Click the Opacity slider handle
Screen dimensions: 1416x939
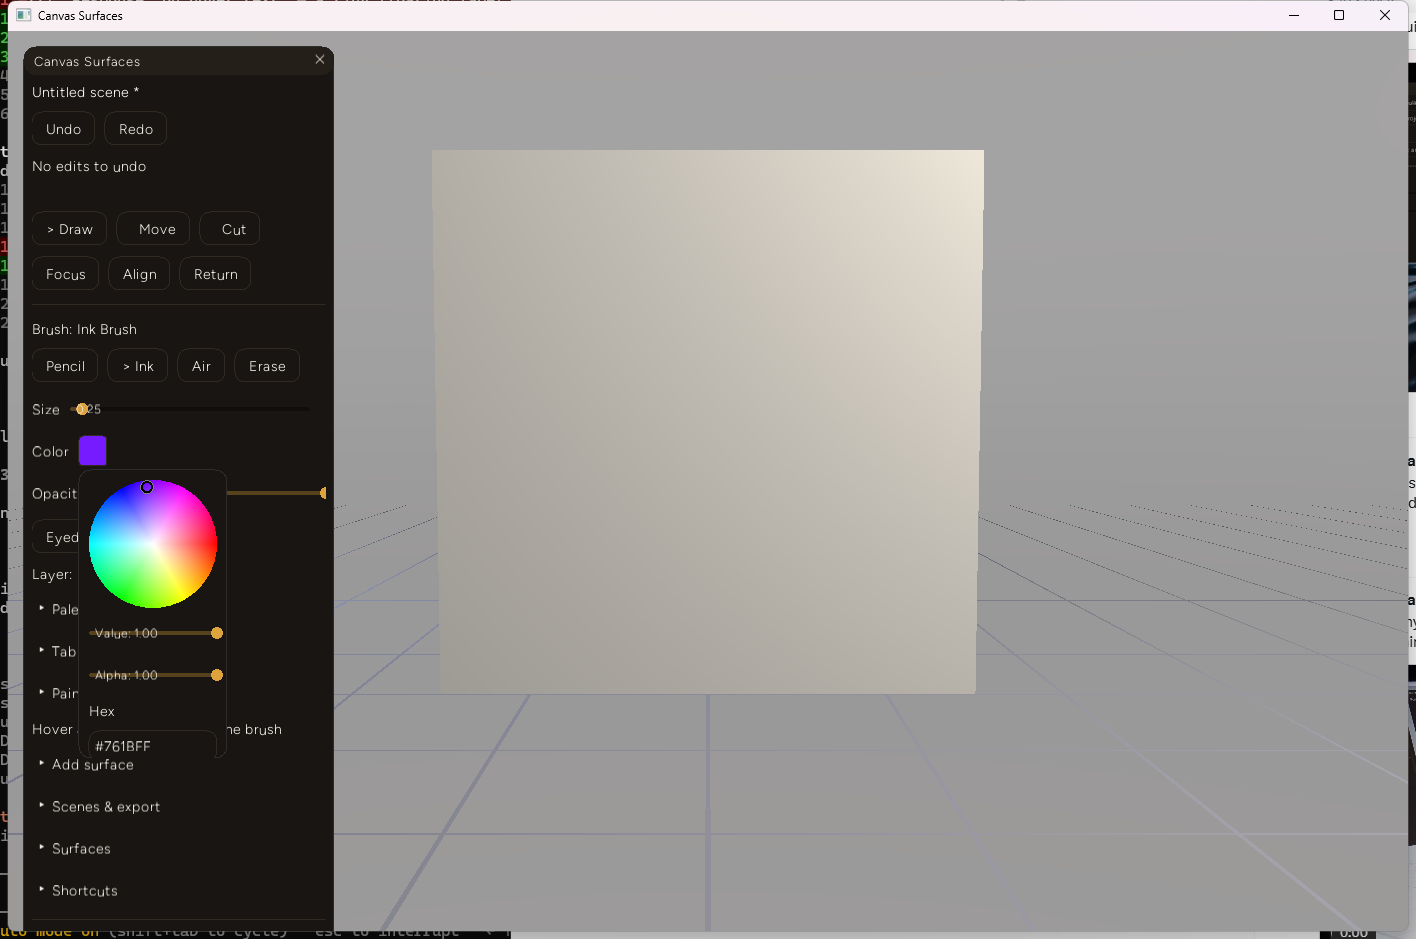coord(323,493)
